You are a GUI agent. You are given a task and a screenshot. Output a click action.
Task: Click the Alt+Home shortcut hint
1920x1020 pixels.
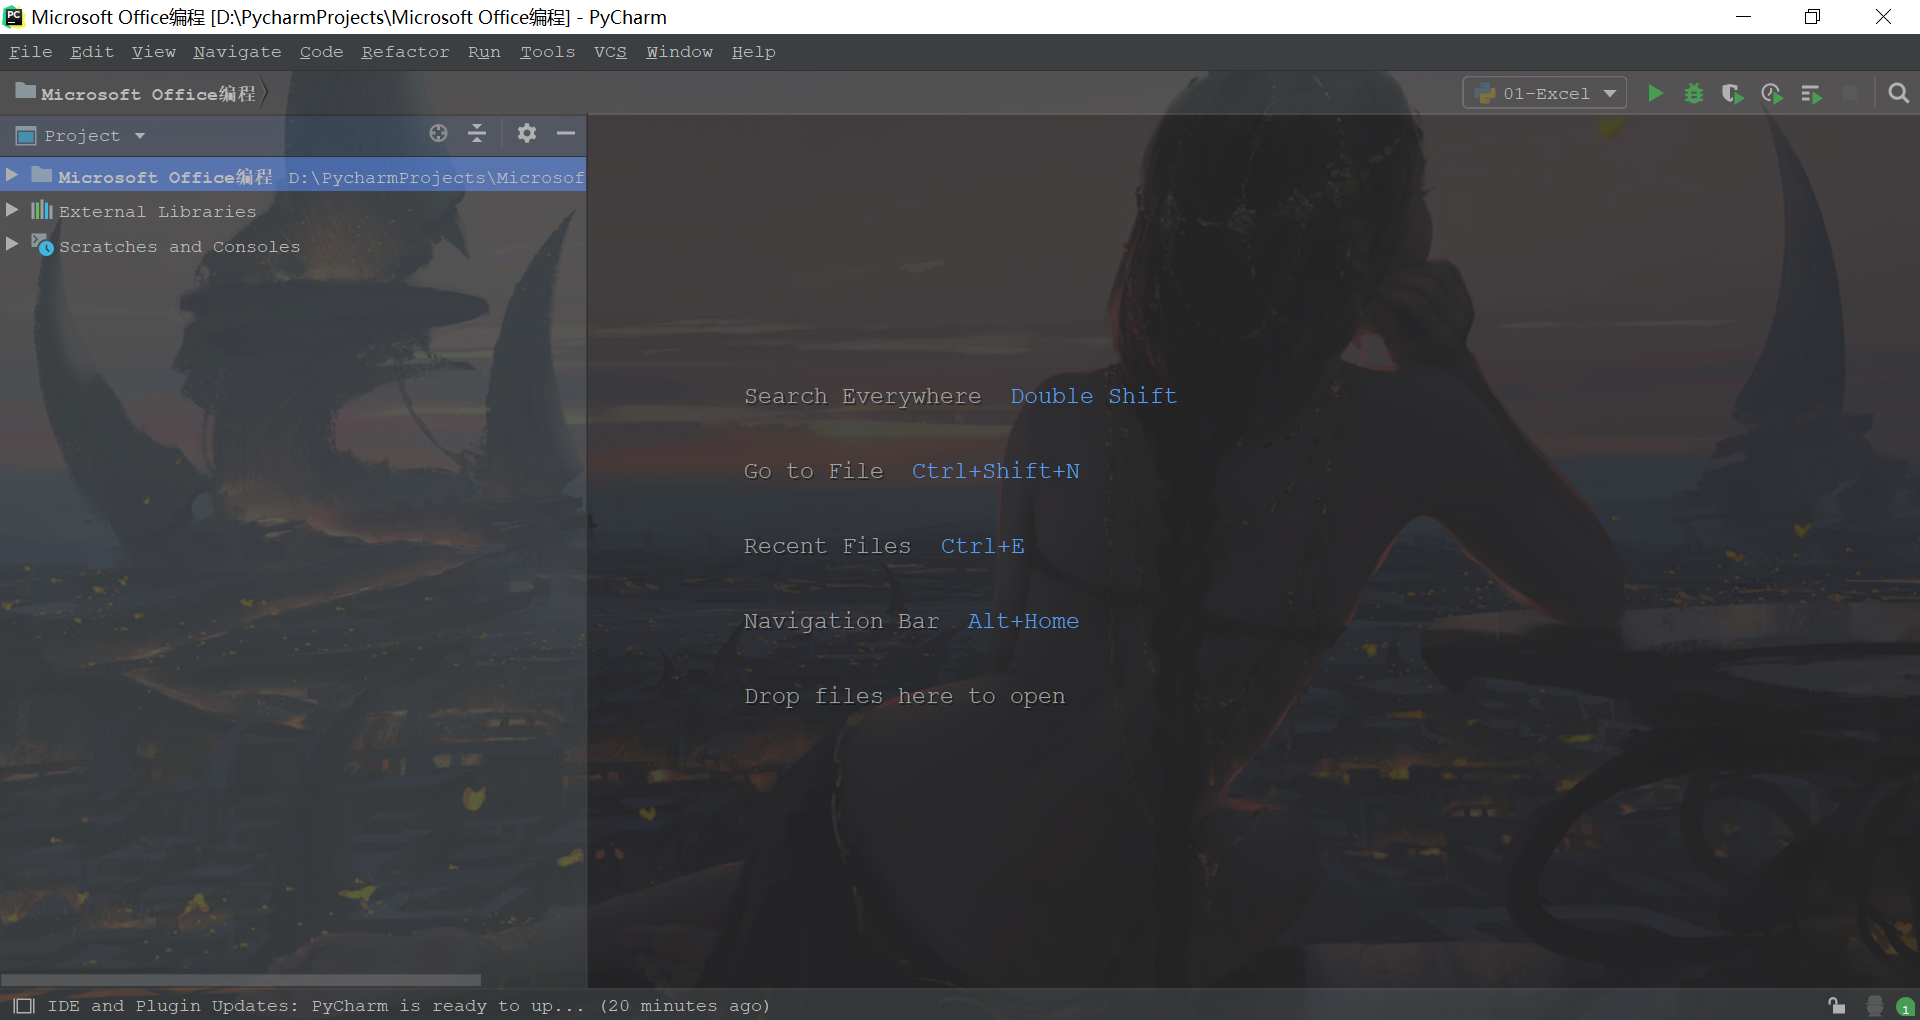(x=1023, y=621)
